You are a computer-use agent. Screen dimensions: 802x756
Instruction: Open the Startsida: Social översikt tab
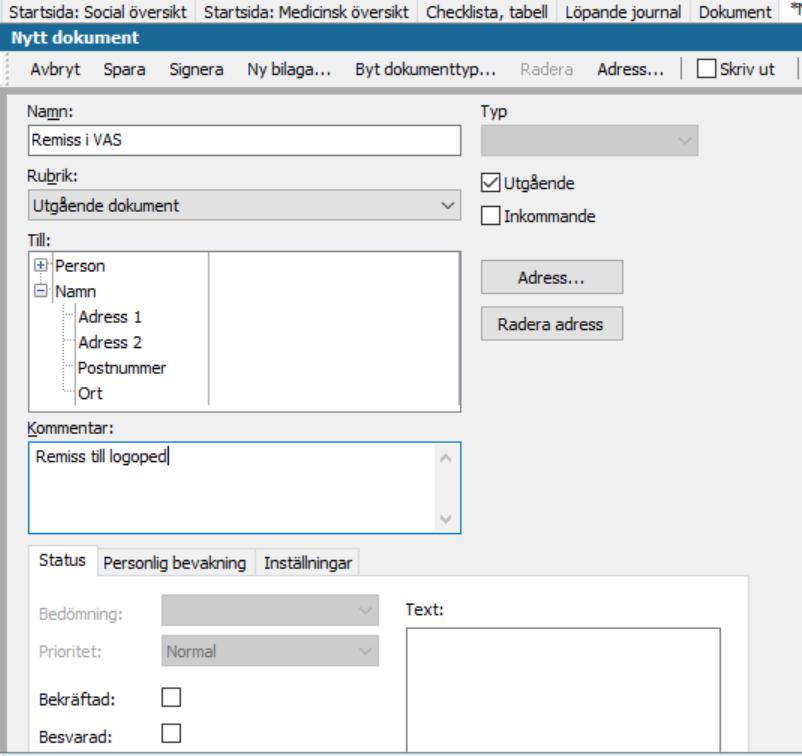pyautogui.click(x=98, y=12)
